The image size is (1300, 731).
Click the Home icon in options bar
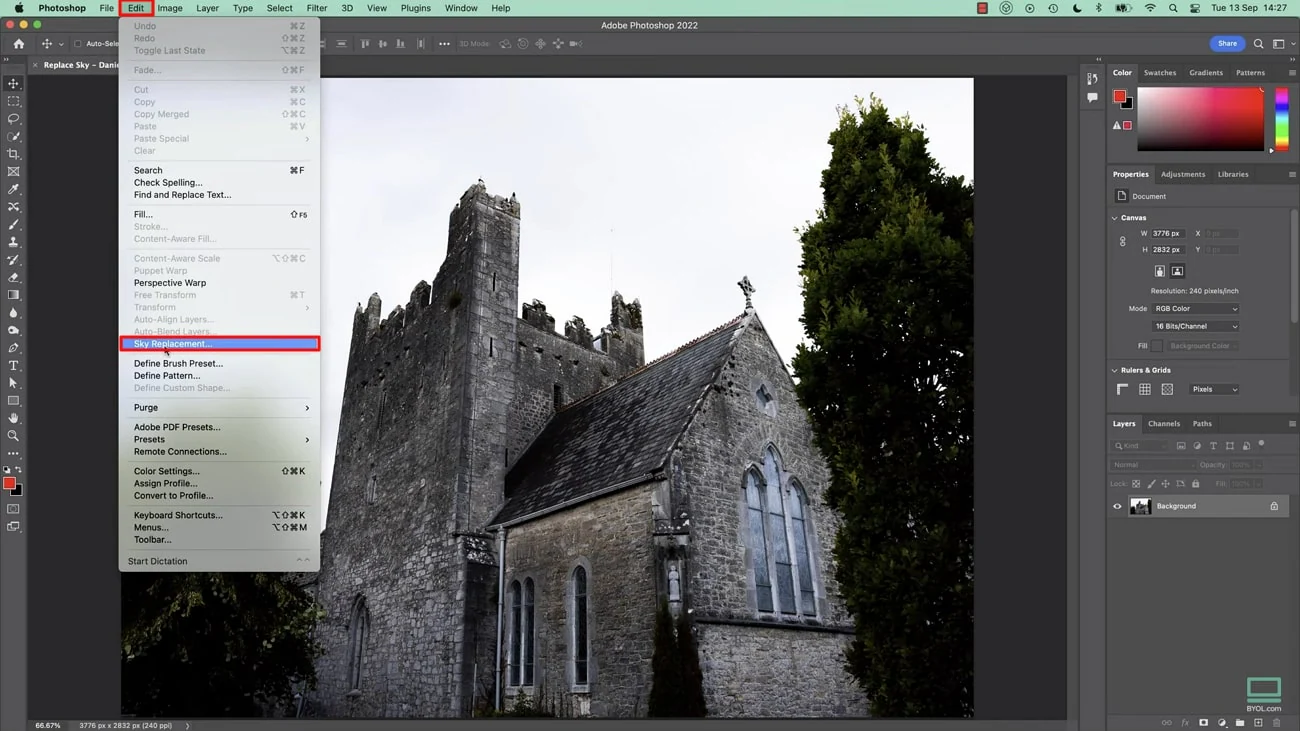coord(18,44)
